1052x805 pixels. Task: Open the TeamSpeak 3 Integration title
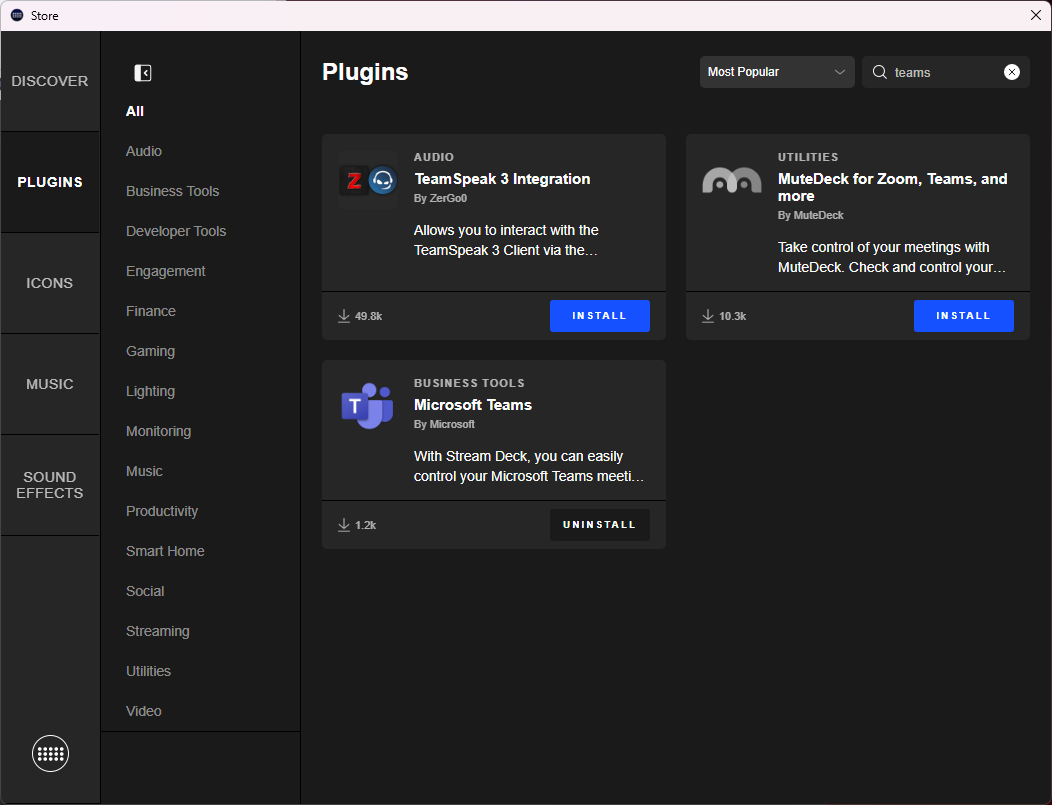pyautogui.click(x=502, y=179)
